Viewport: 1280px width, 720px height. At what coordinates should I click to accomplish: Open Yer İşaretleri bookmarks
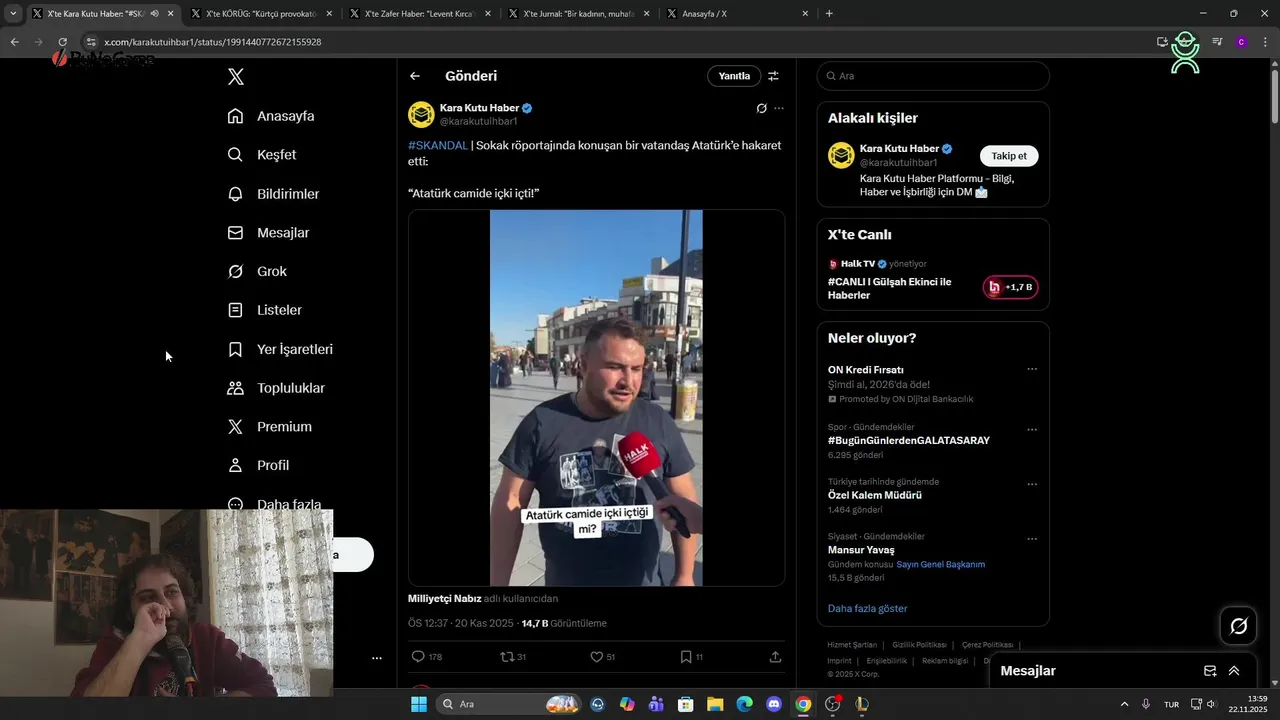[280, 350]
